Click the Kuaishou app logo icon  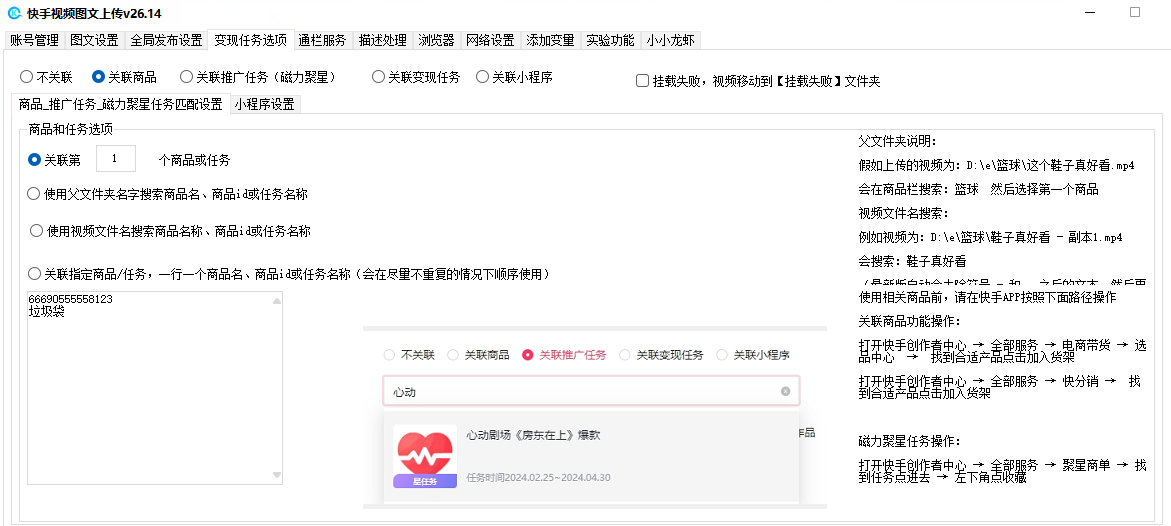(x=13, y=13)
